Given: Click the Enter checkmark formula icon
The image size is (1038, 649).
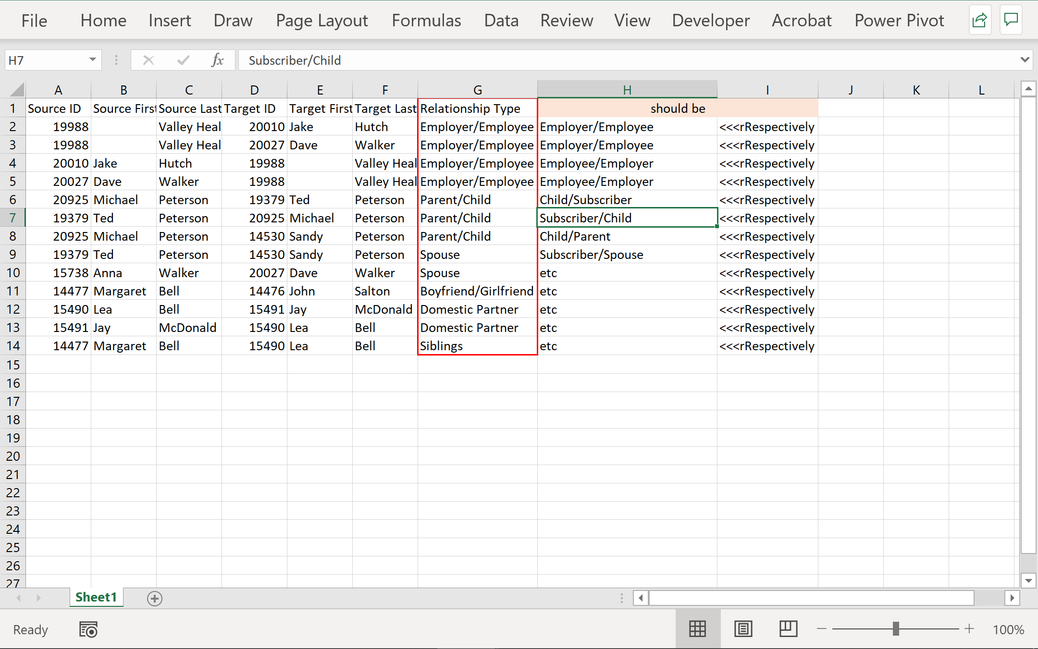Looking at the screenshot, I should [183, 60].
